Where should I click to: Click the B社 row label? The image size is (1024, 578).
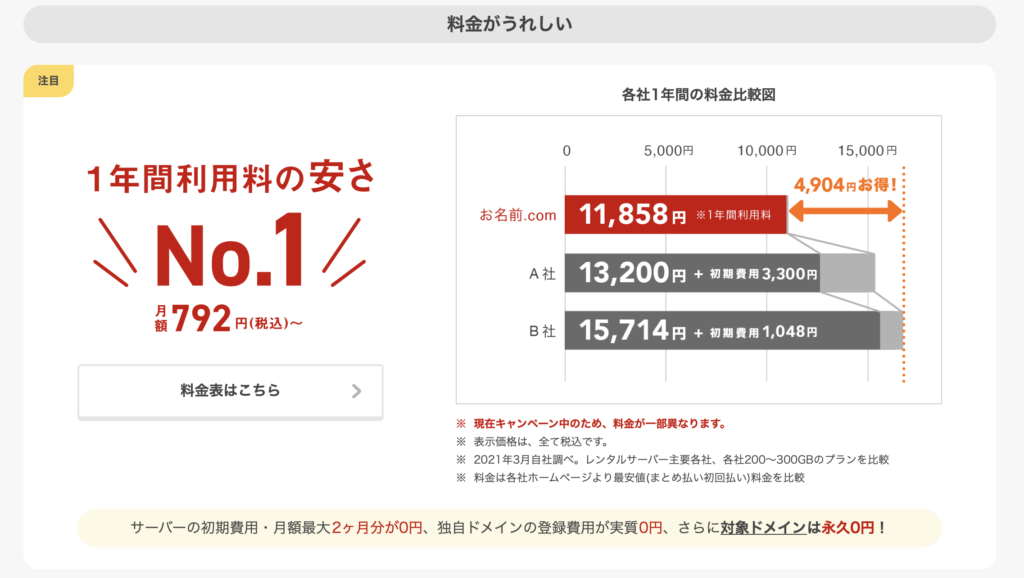point(542,331)
